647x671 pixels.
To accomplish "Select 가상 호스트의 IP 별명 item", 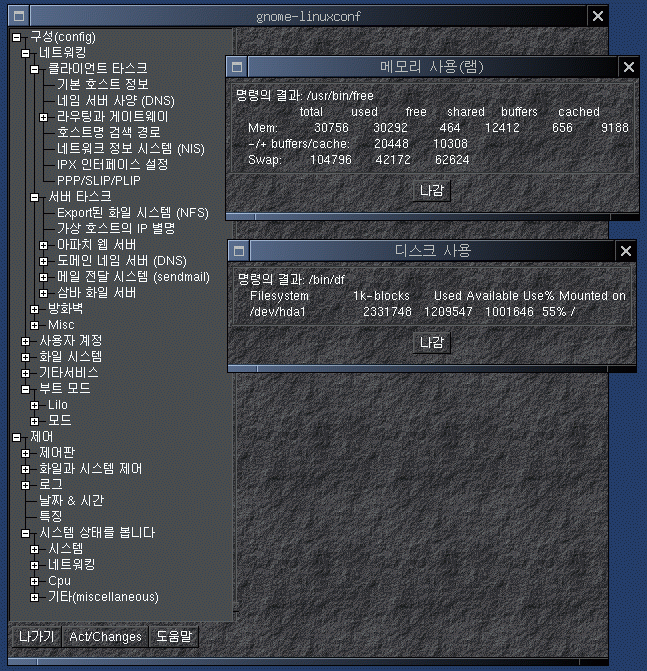I will click(116, 229).
